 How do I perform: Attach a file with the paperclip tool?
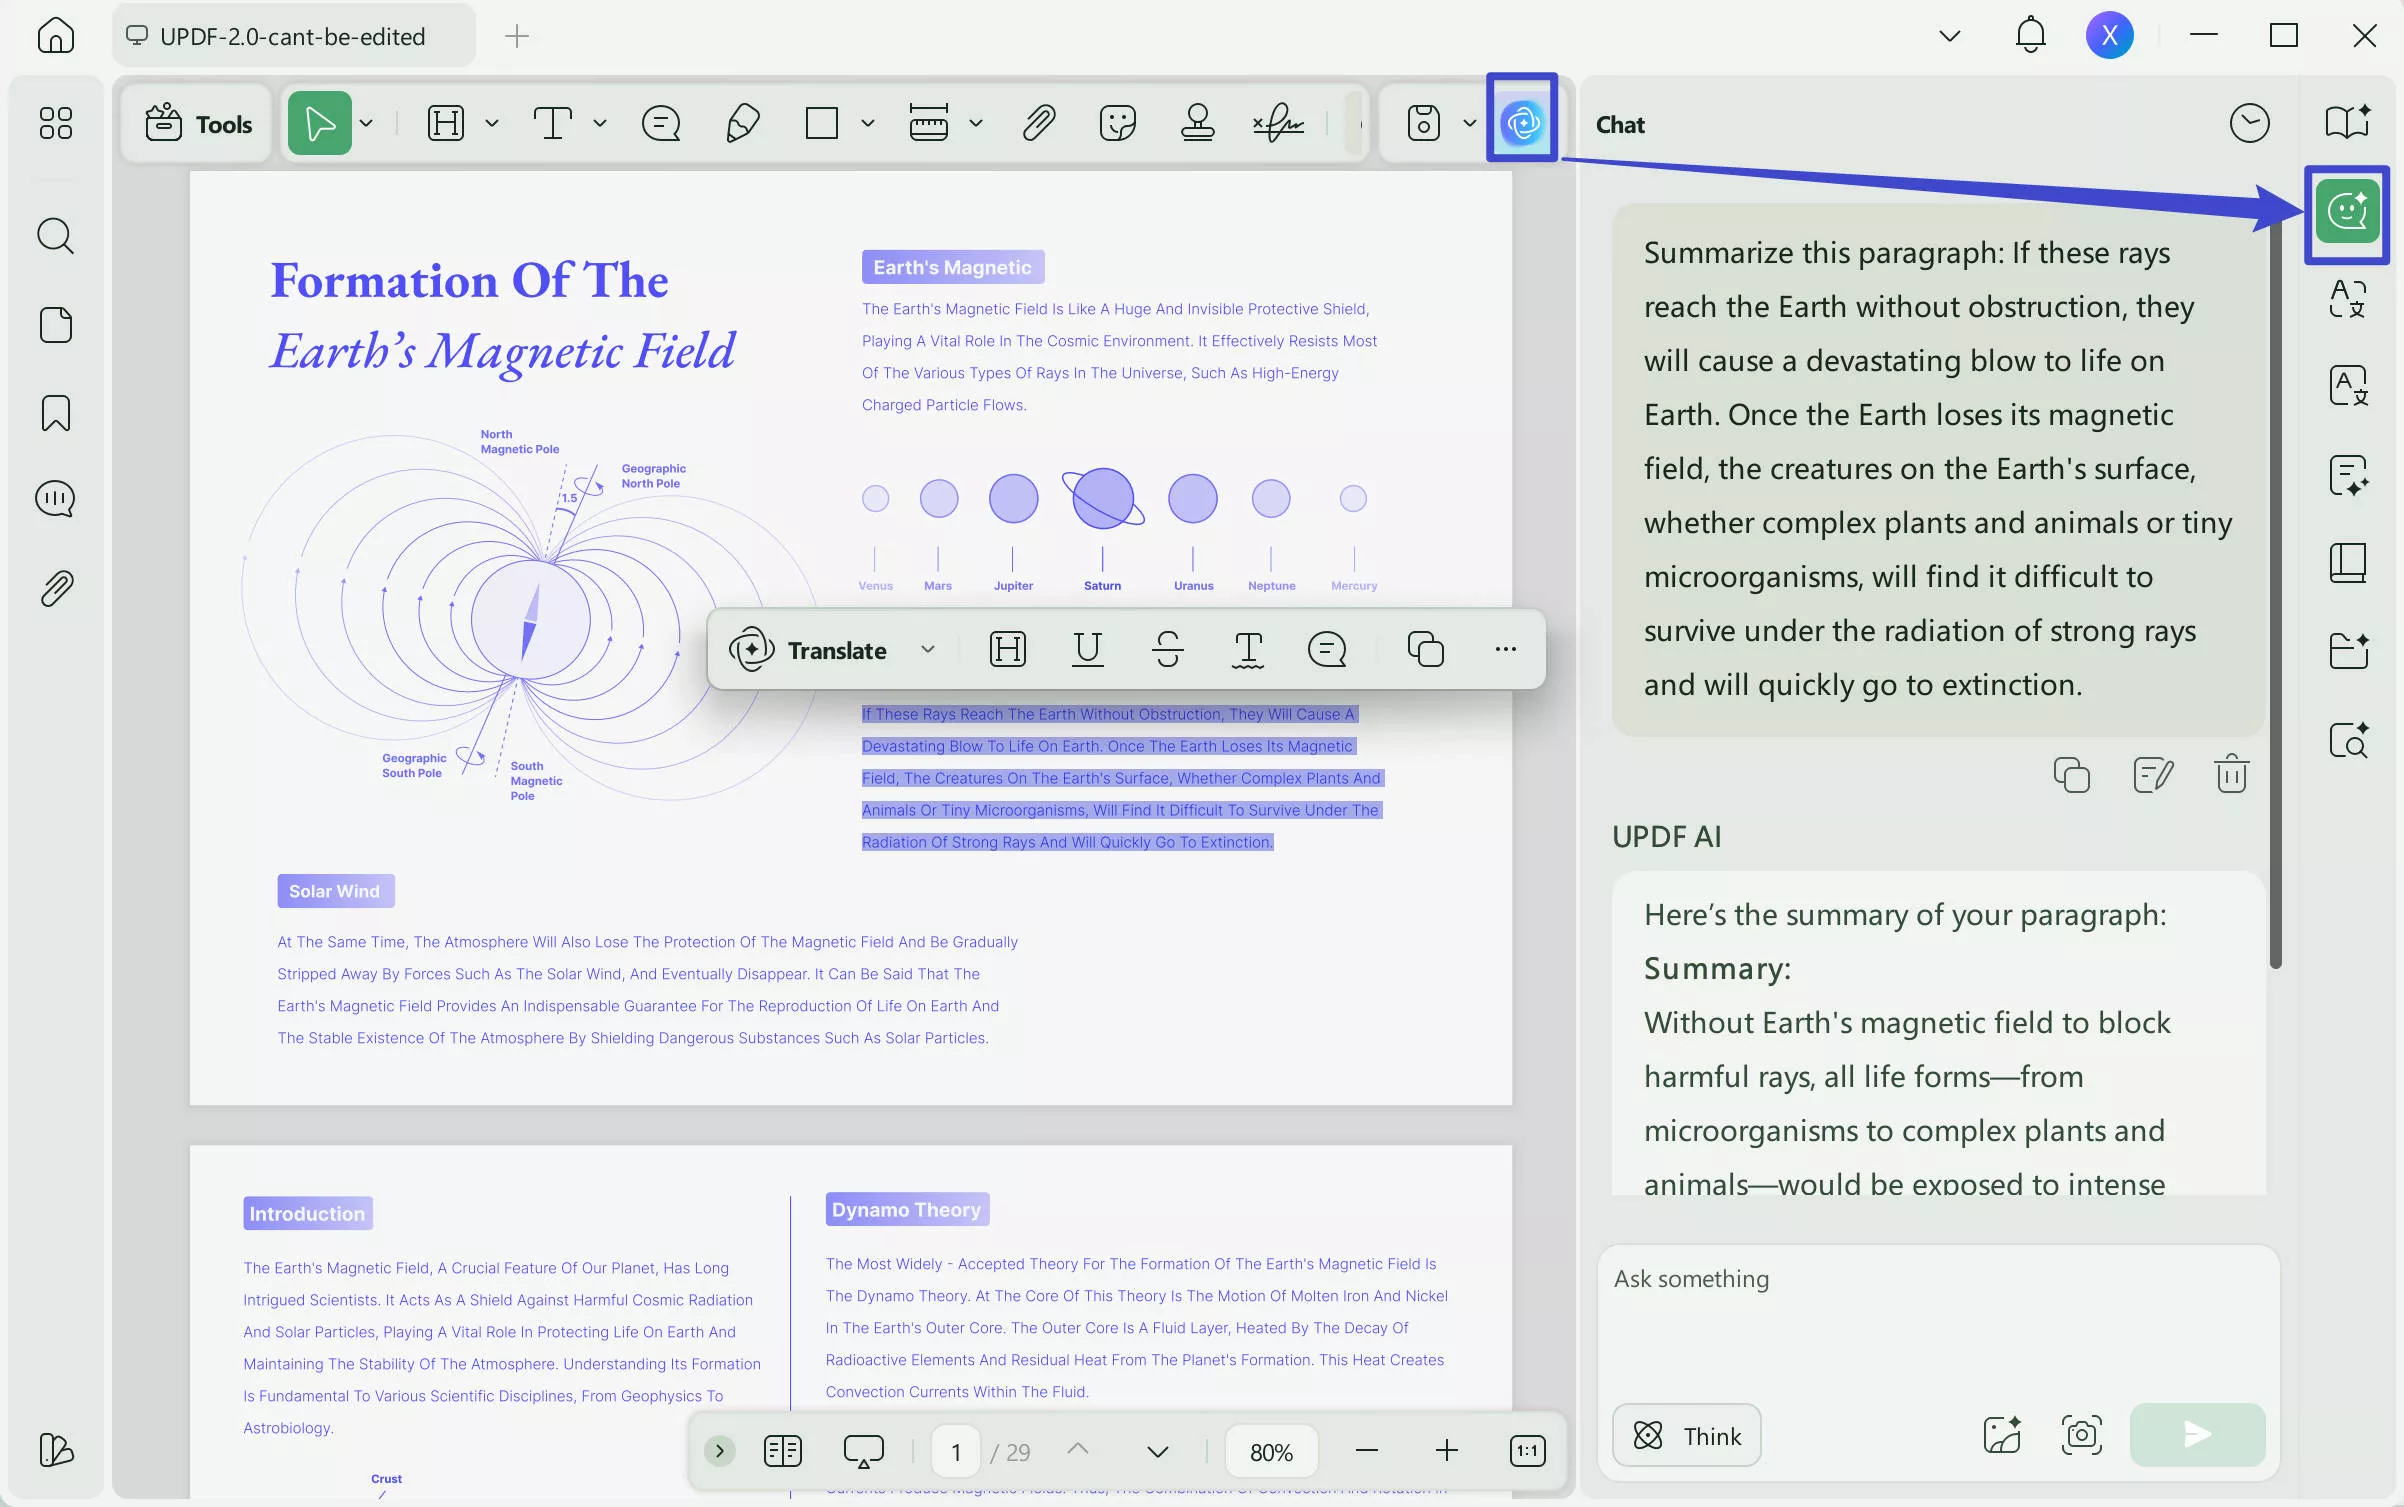coord(1040,122)
